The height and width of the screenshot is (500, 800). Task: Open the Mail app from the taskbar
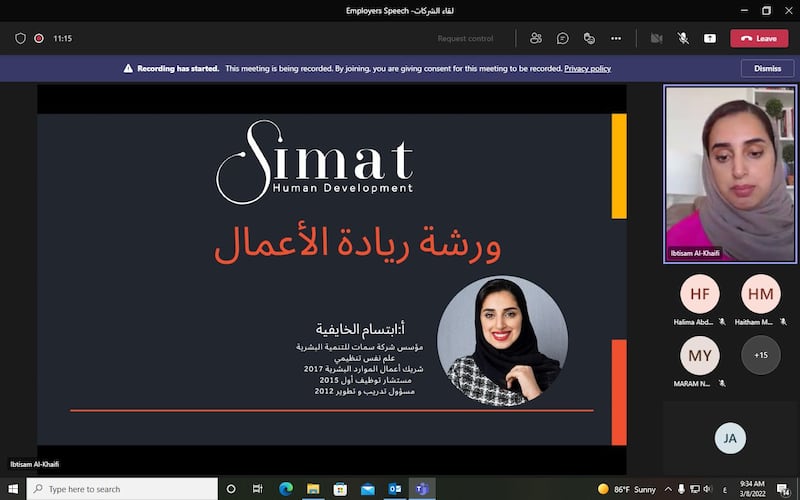(x=367, y=489)
